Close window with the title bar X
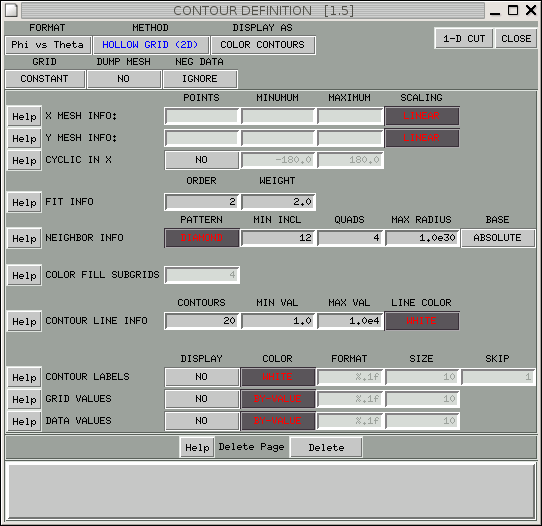542x526 pixels. (531, 10)
